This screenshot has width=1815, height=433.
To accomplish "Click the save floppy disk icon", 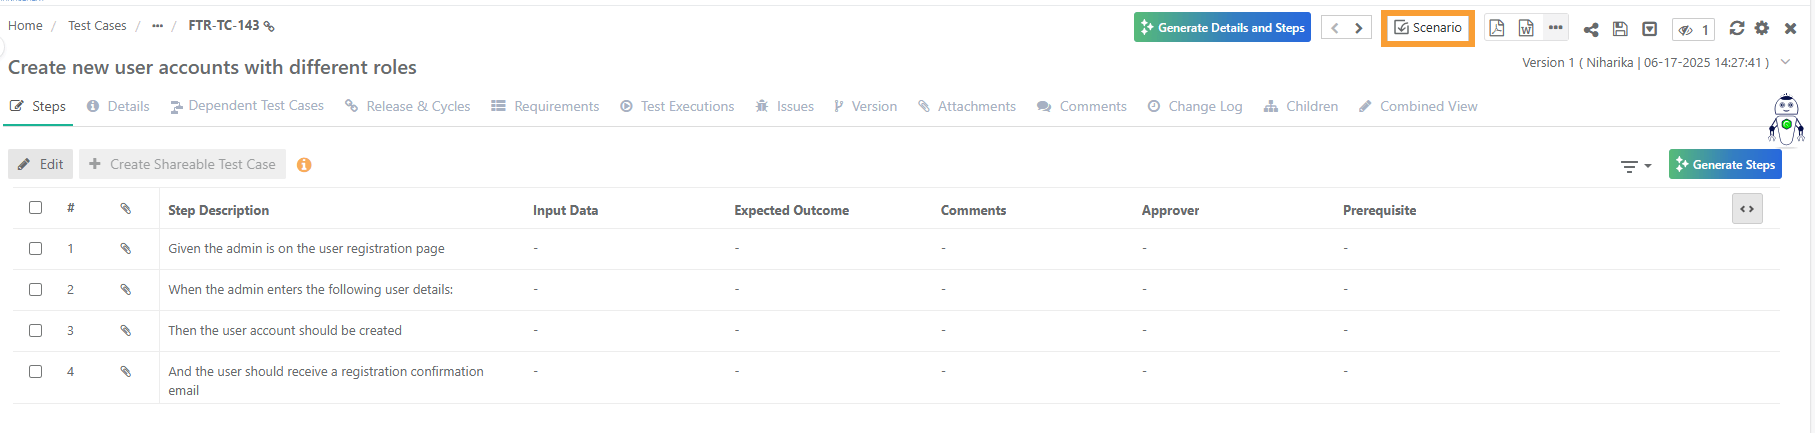I will (x=1620, y=29).
